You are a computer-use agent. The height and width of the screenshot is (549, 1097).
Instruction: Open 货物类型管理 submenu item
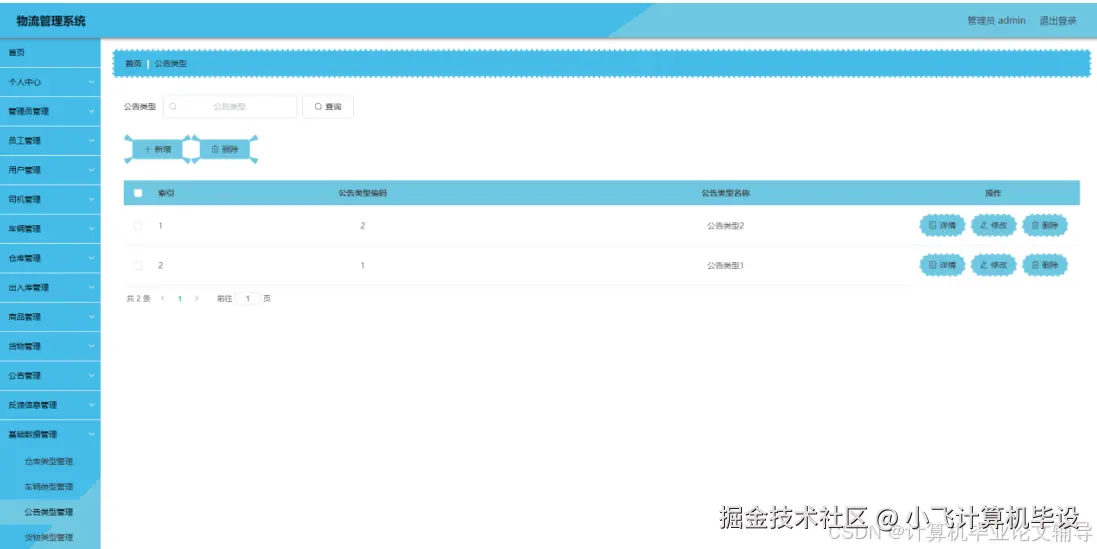(x=50, y=537)
